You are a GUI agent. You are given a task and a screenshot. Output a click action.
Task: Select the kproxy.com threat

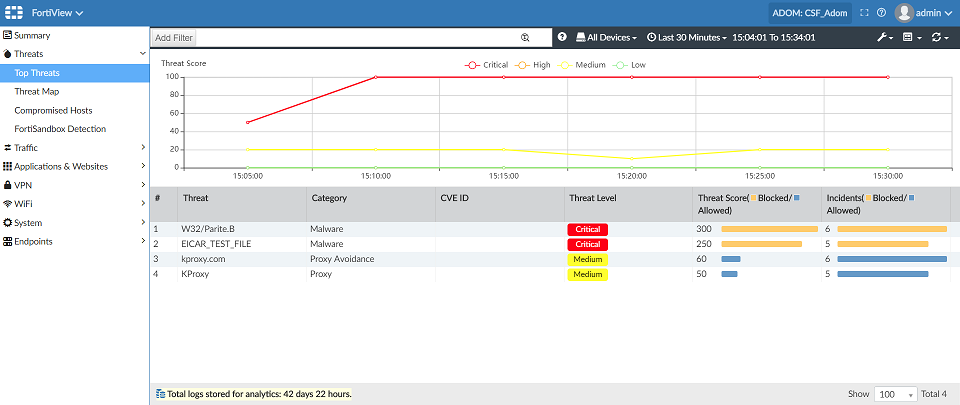[203, 259]
